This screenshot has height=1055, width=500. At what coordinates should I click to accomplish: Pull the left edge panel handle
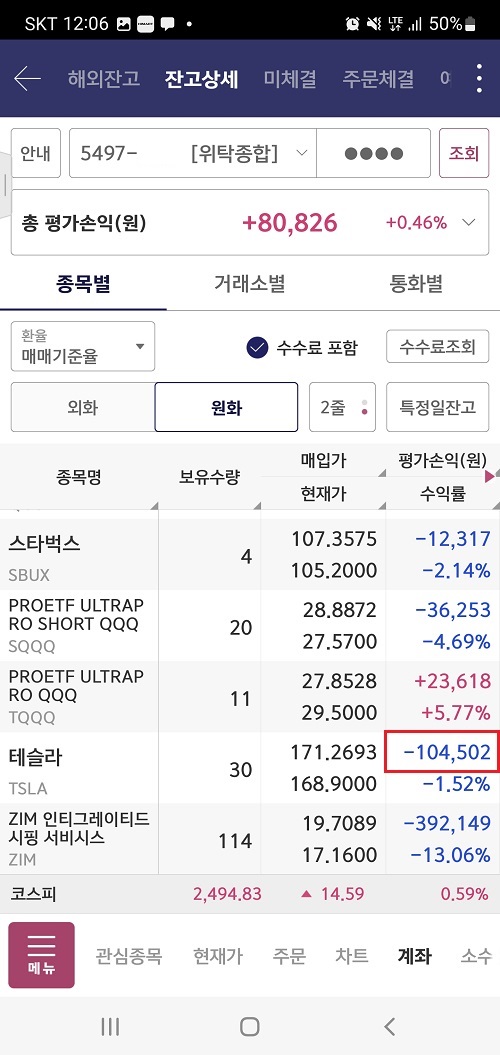[x=5, y=184]
